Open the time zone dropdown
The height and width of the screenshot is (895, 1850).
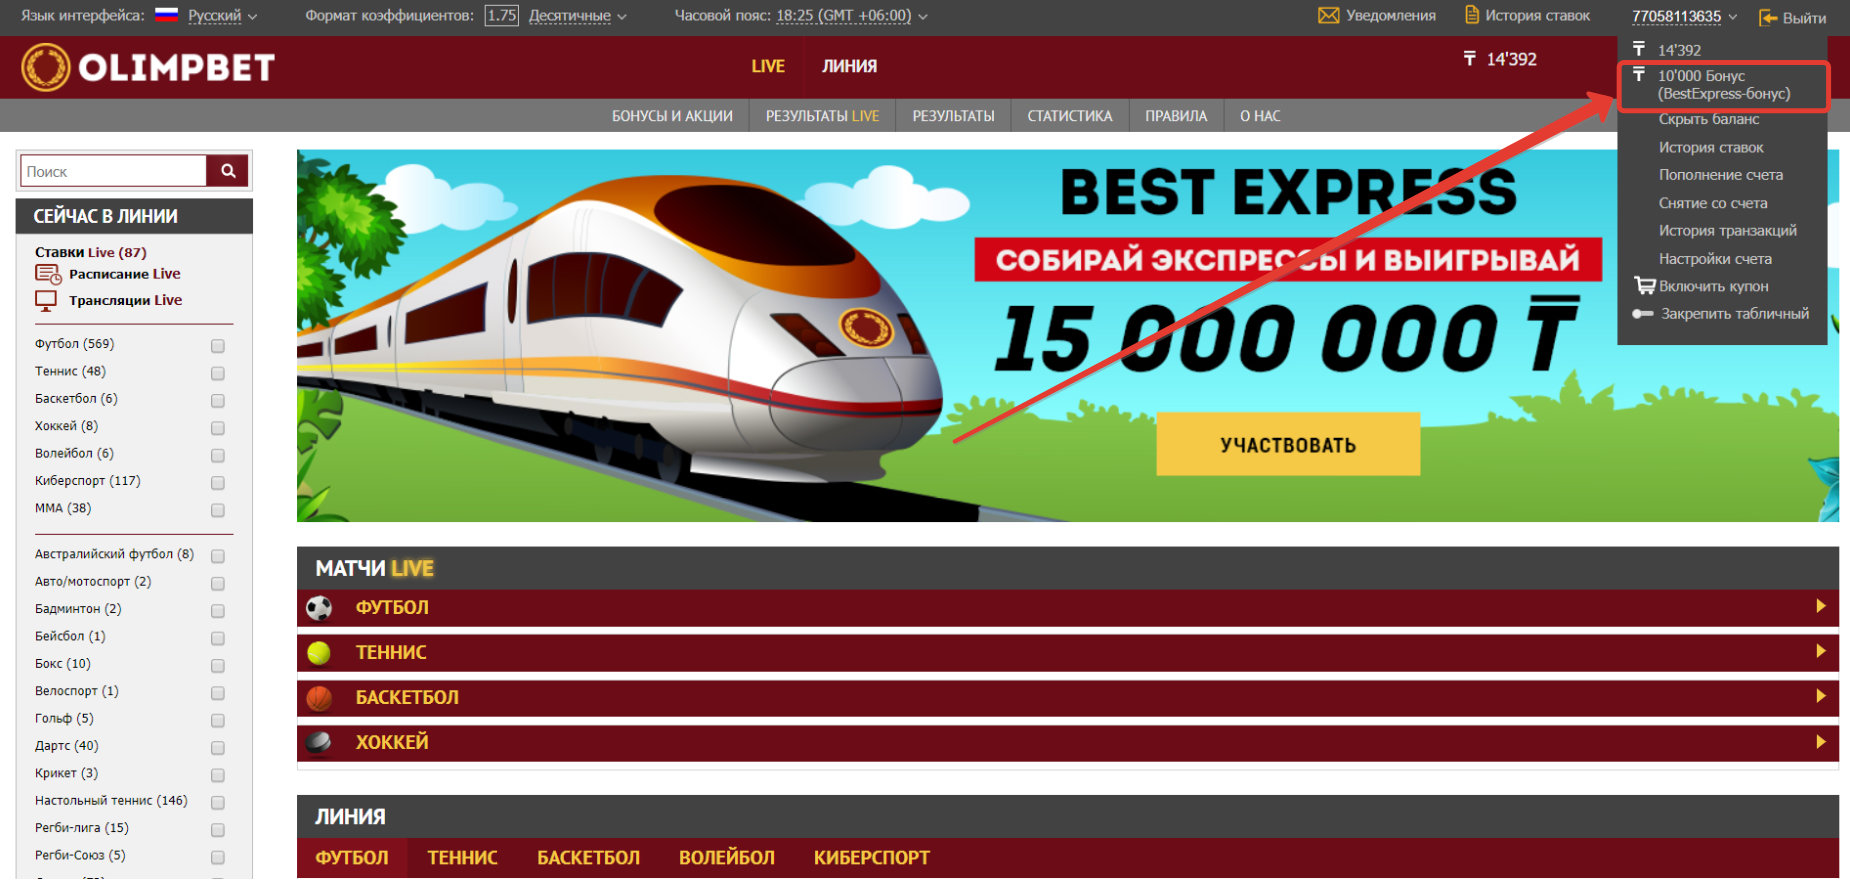(852, 16)
